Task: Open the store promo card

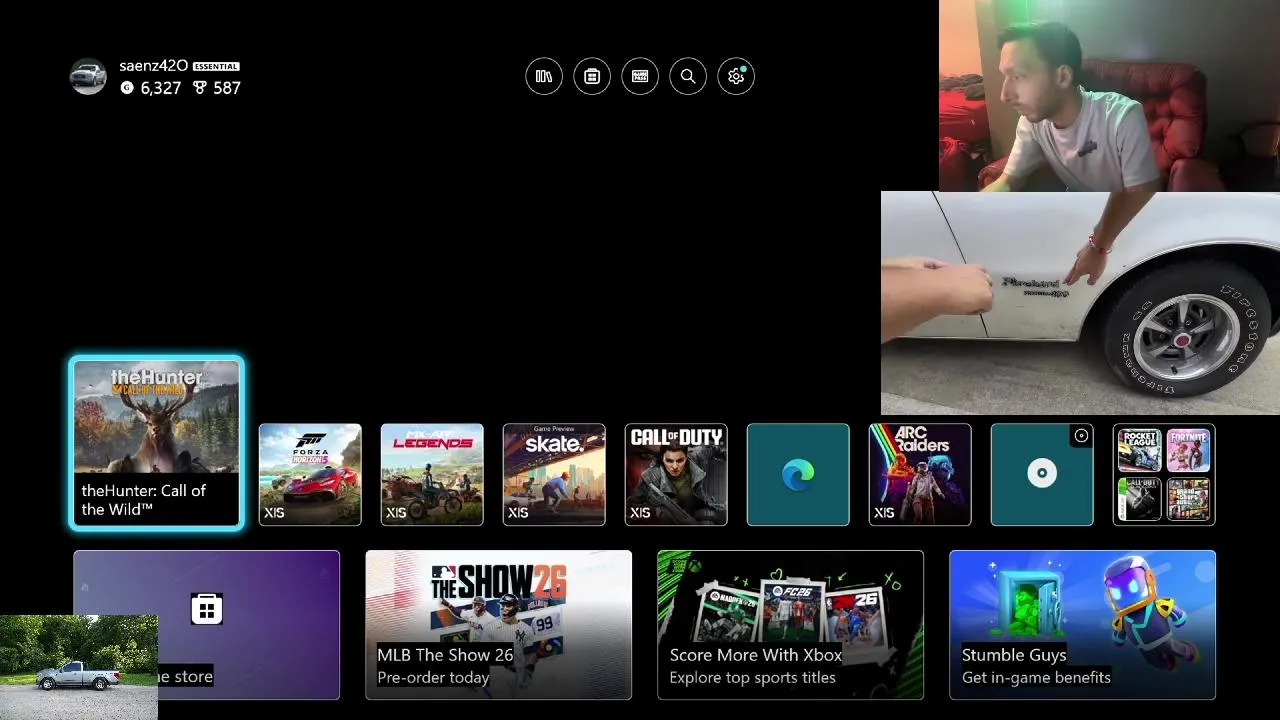Action: (206, 625)
